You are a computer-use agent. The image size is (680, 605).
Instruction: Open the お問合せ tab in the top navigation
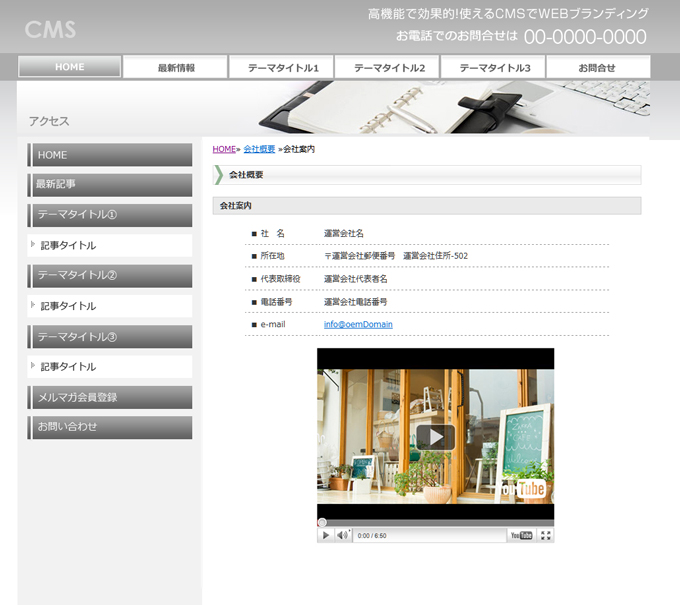(x=597, y=68)
